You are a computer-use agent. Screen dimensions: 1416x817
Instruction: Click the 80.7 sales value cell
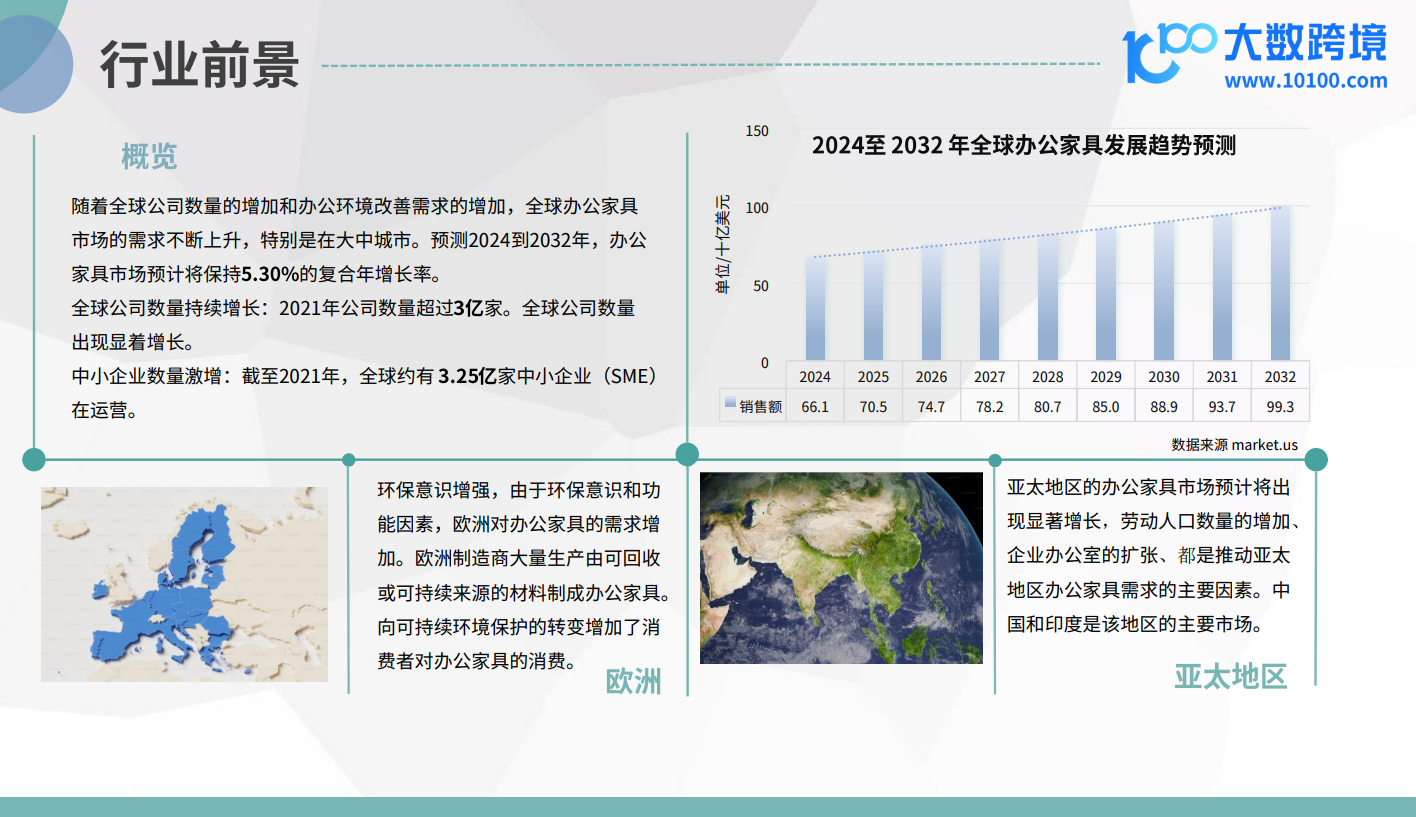pos(1047,406)
